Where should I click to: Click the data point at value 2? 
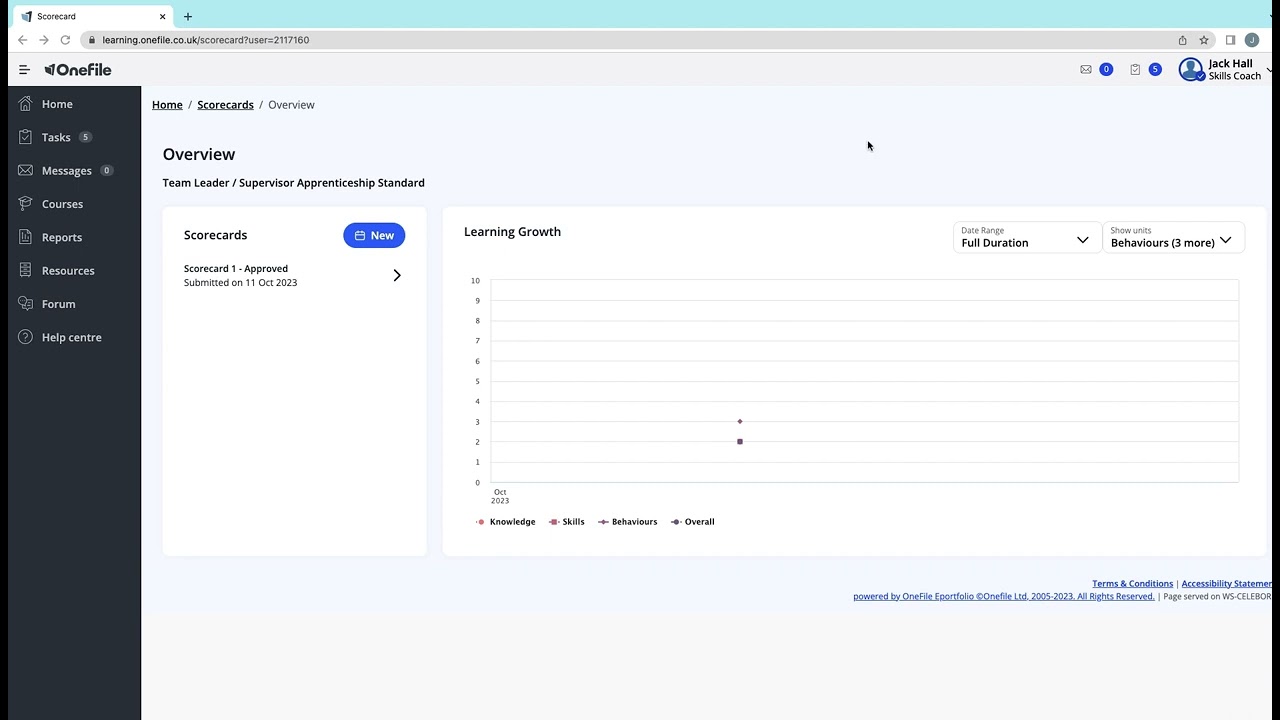coord(740,442)
